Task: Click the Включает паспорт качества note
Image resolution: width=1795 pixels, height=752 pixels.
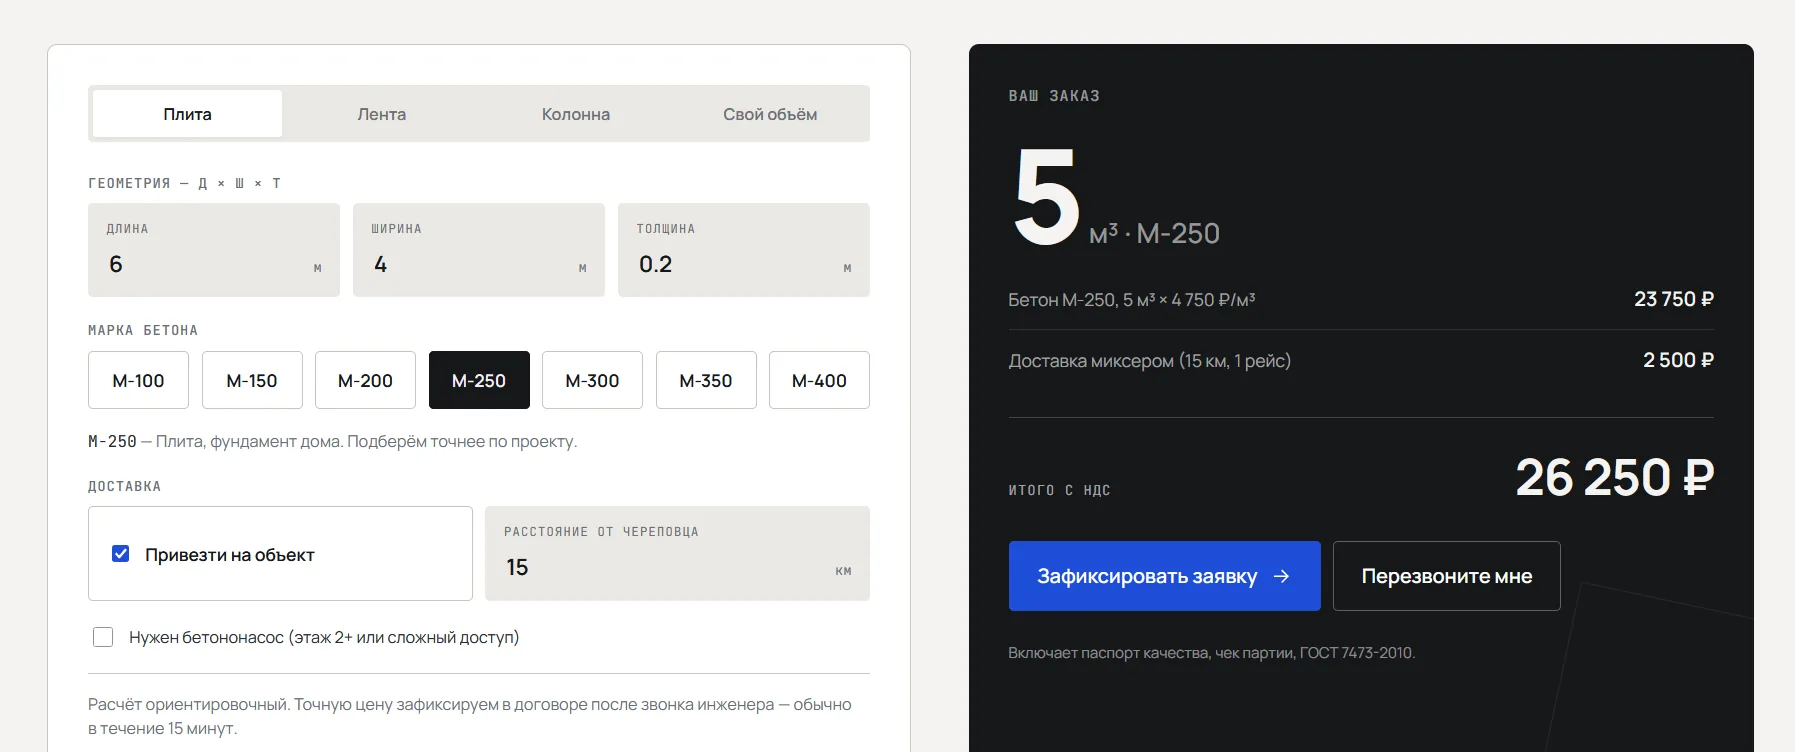Action: pos(1211,653)
